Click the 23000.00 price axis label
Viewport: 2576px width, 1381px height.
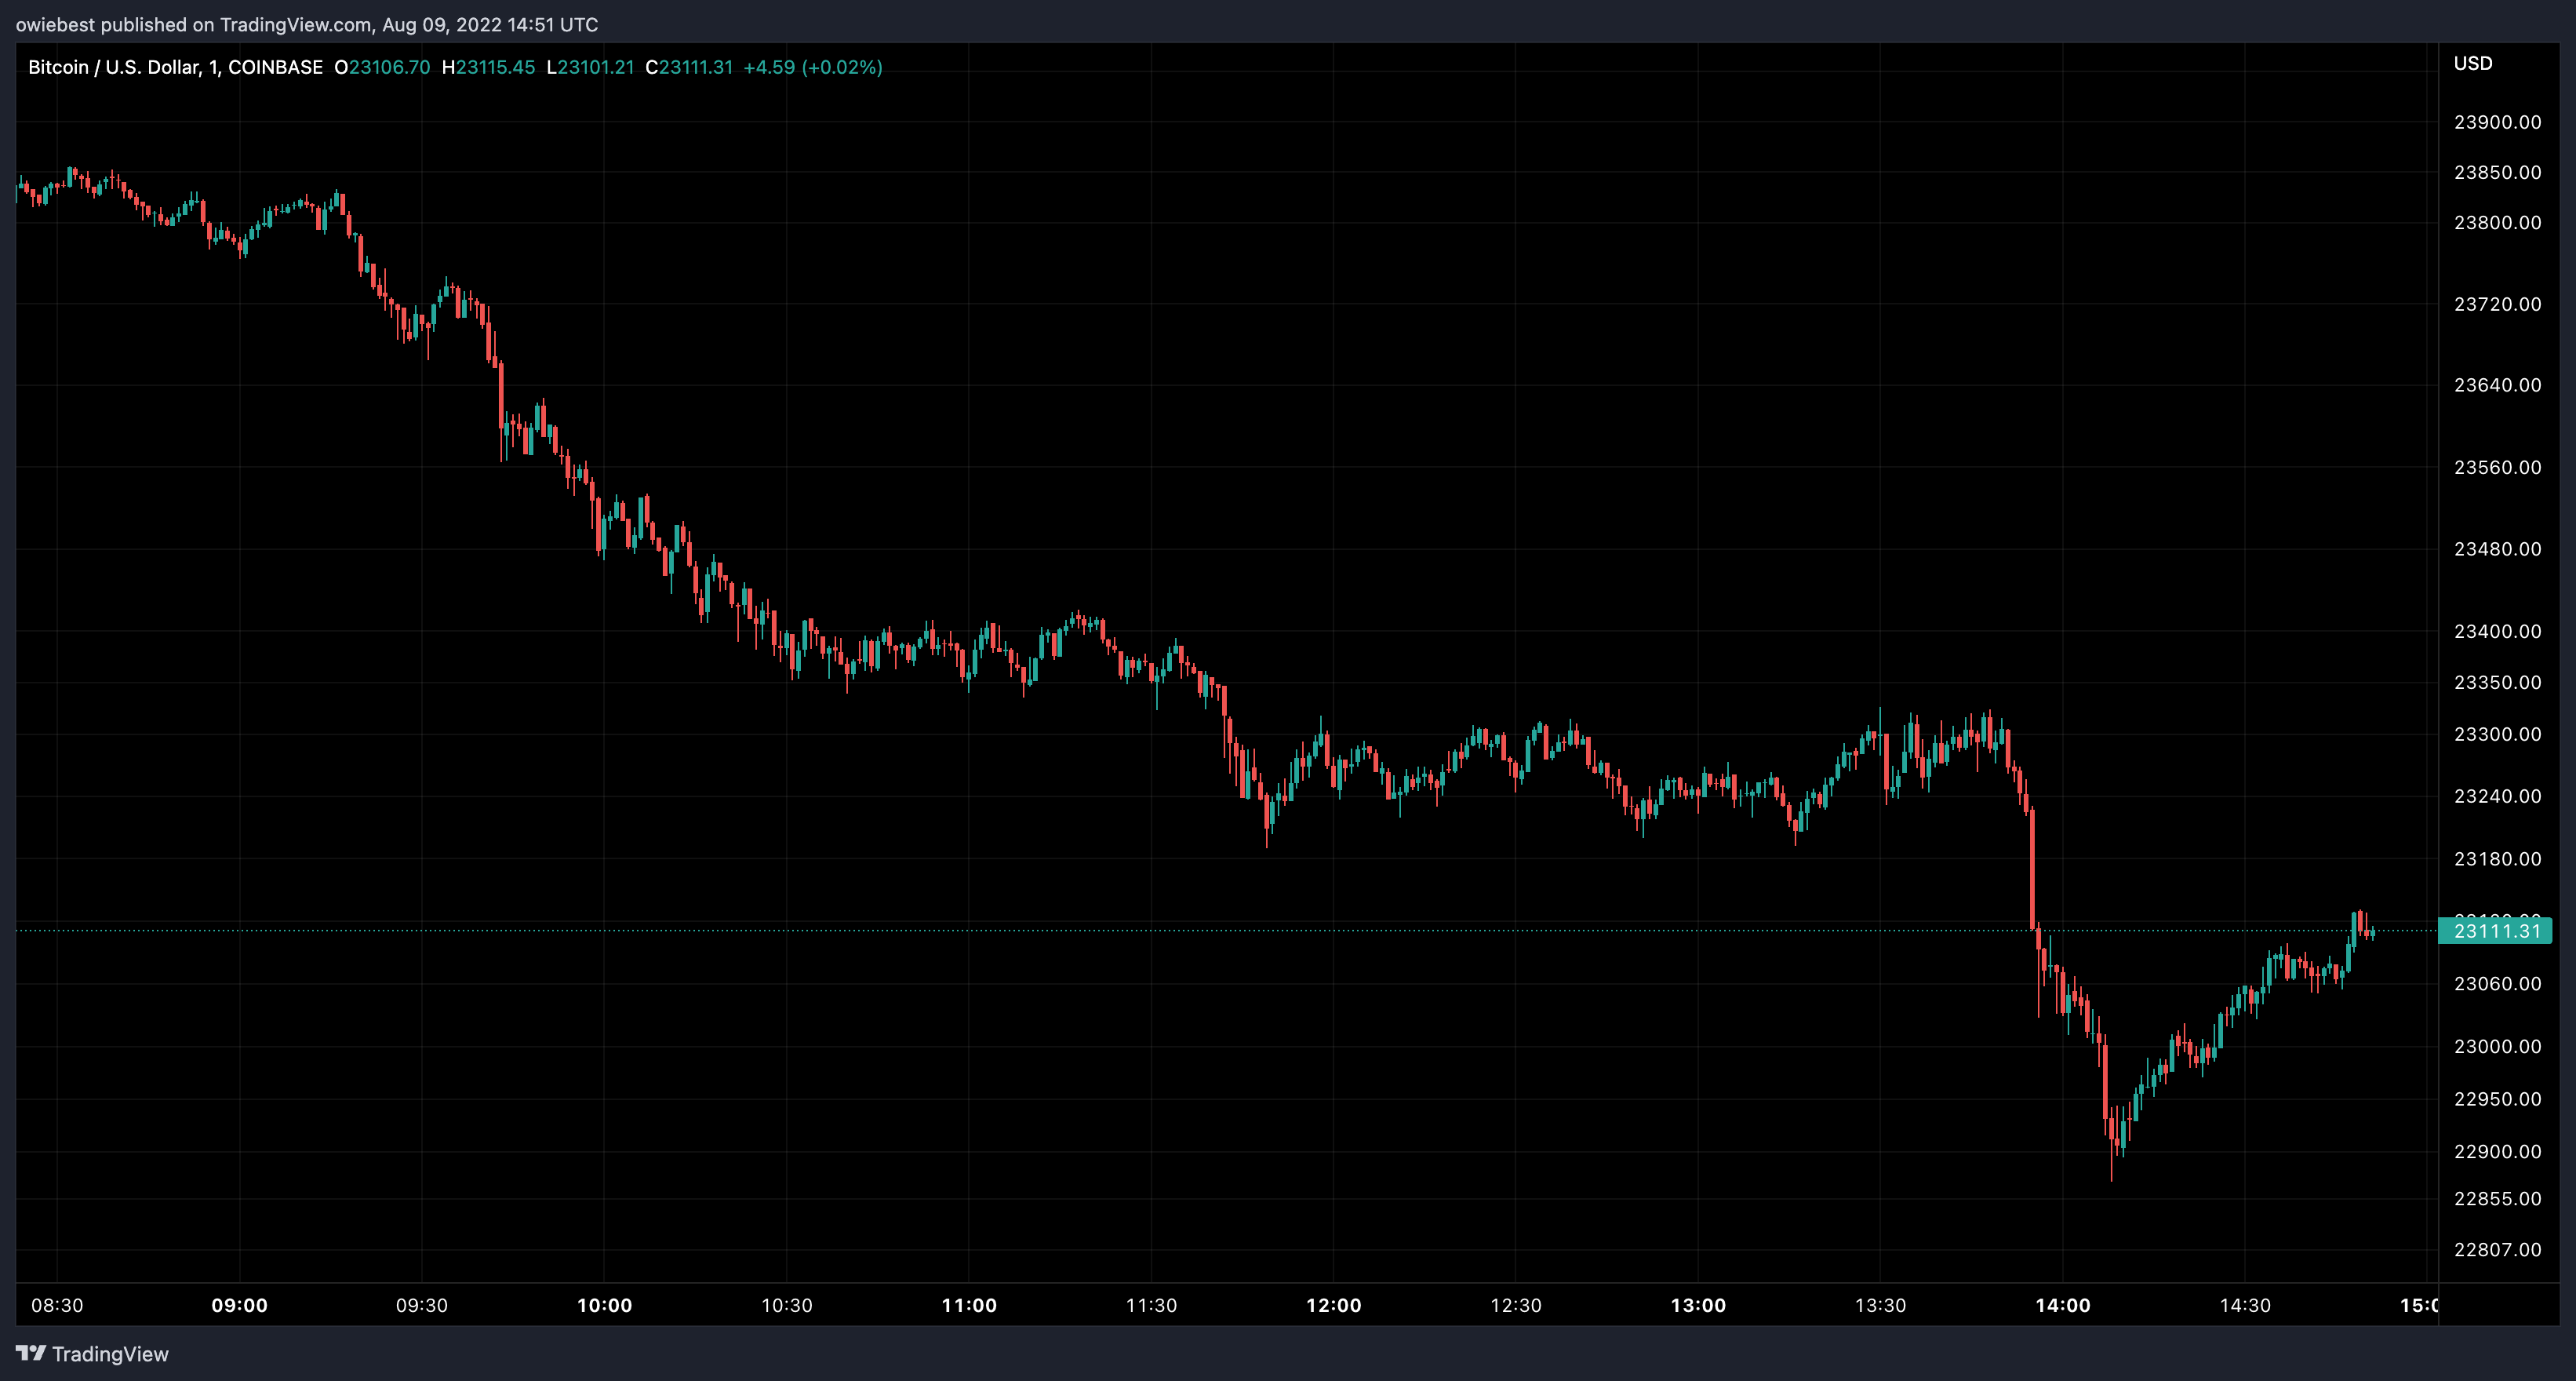2497,1046
